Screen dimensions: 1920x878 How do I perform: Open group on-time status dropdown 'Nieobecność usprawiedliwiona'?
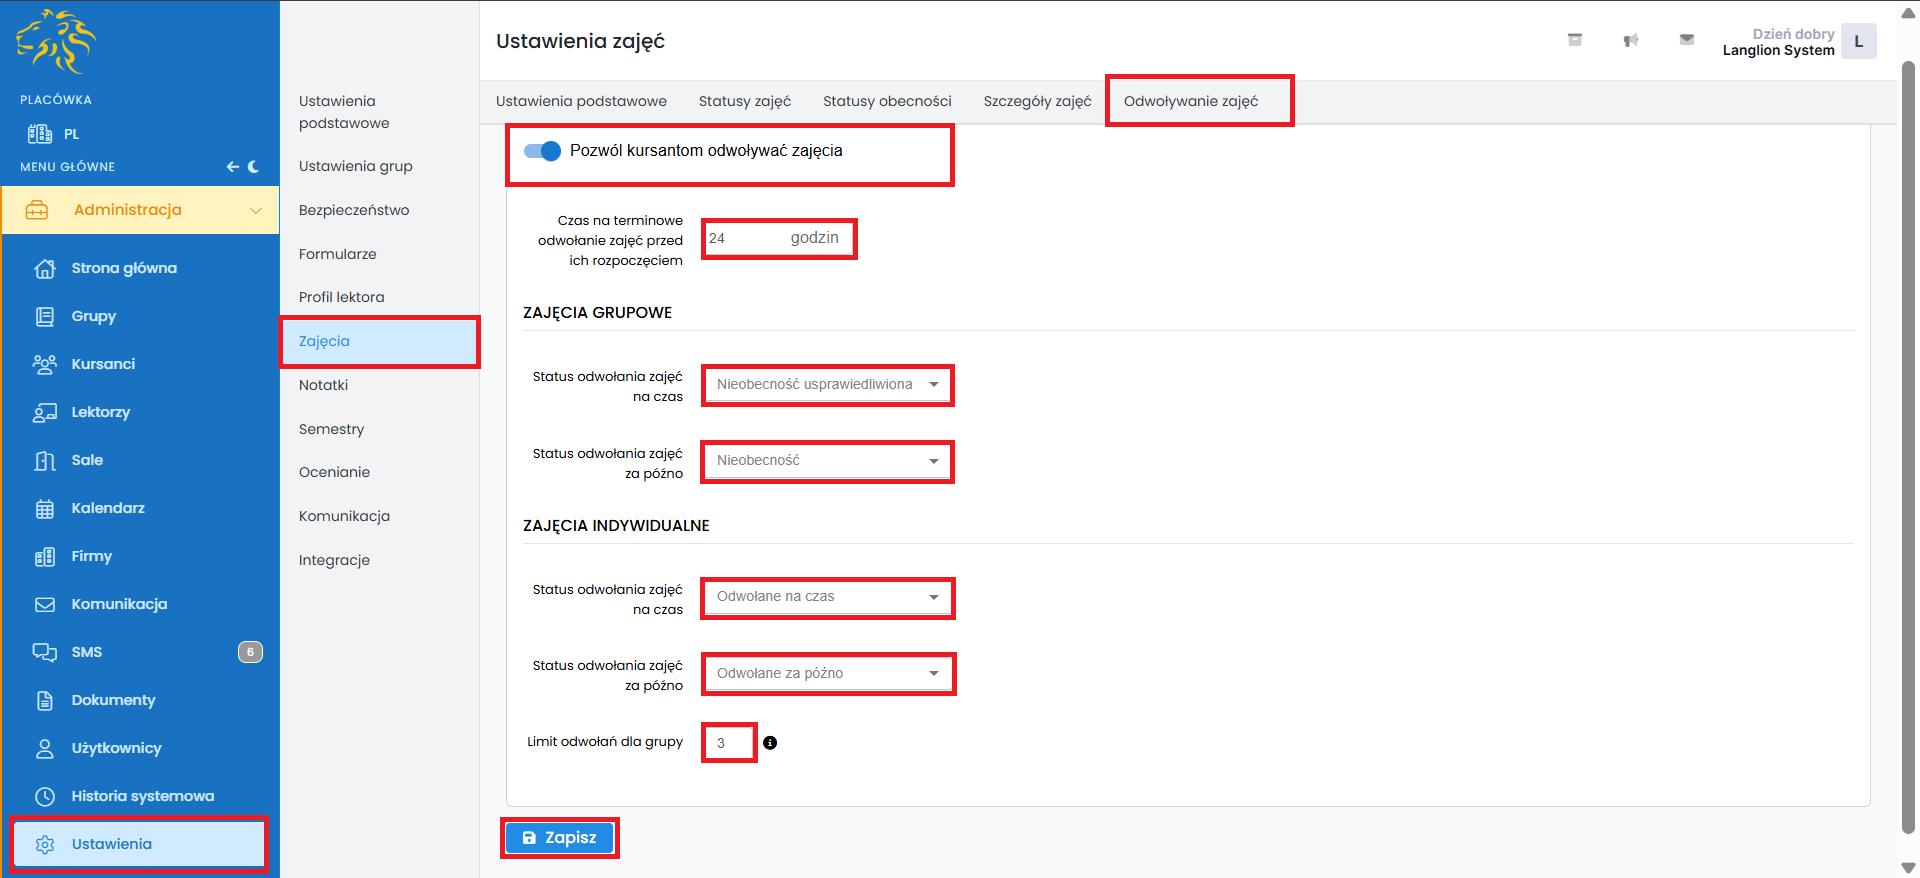[x=827, y=385]
